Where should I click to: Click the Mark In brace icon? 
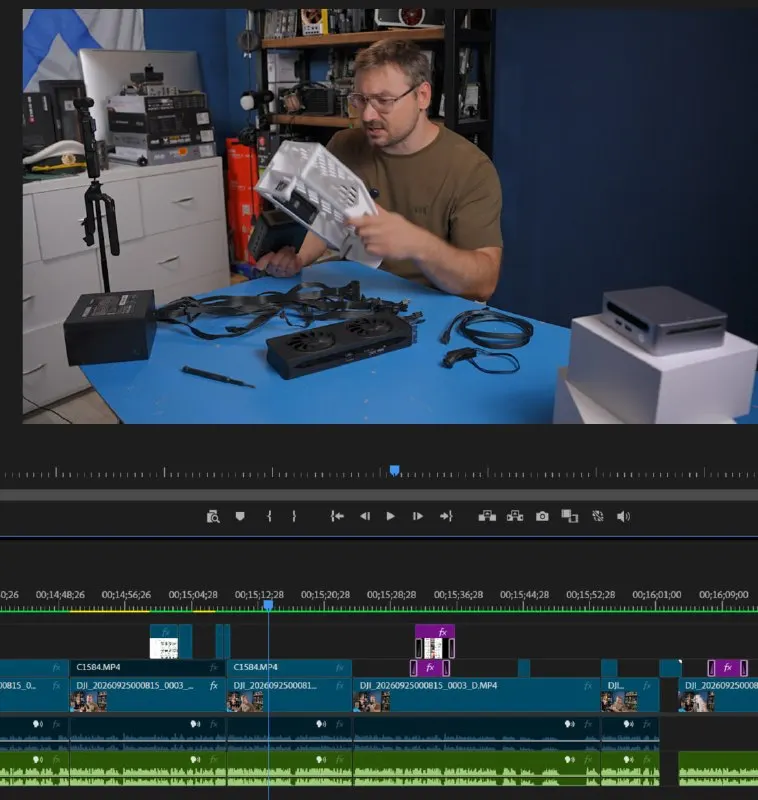coord(269,516)
